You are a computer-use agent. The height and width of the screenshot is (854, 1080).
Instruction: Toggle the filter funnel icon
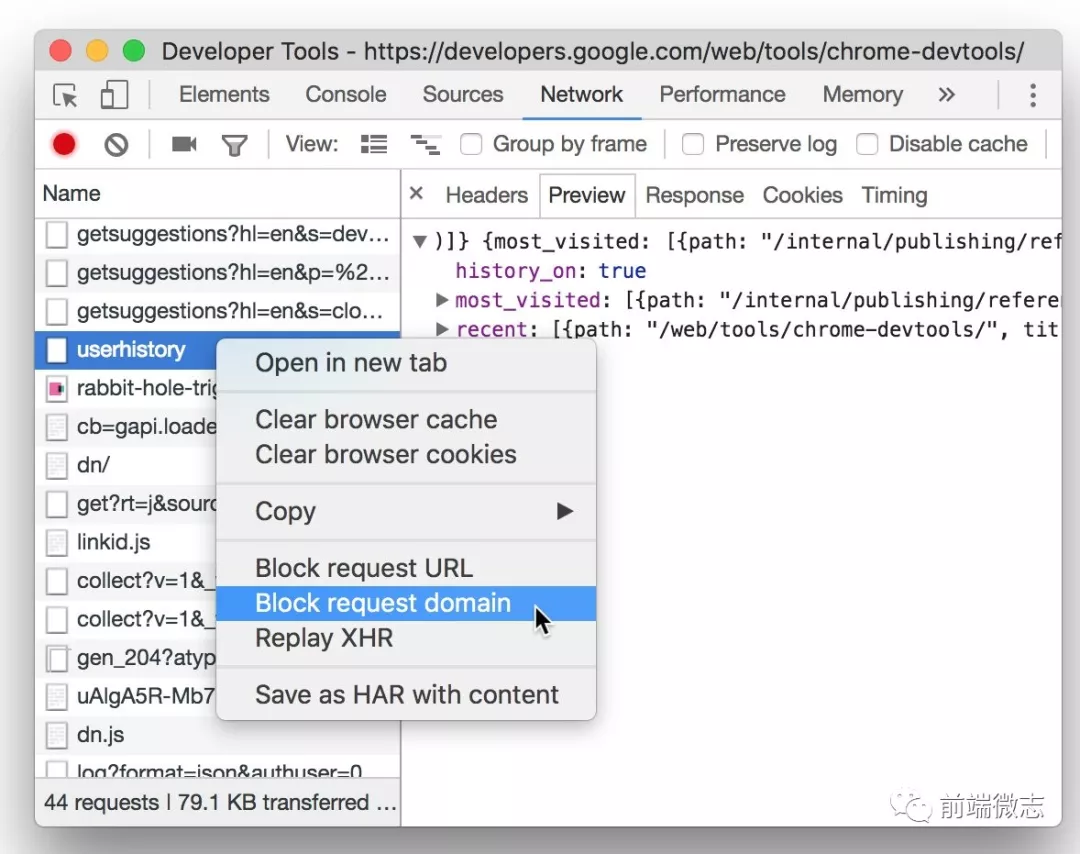point(234,145)
